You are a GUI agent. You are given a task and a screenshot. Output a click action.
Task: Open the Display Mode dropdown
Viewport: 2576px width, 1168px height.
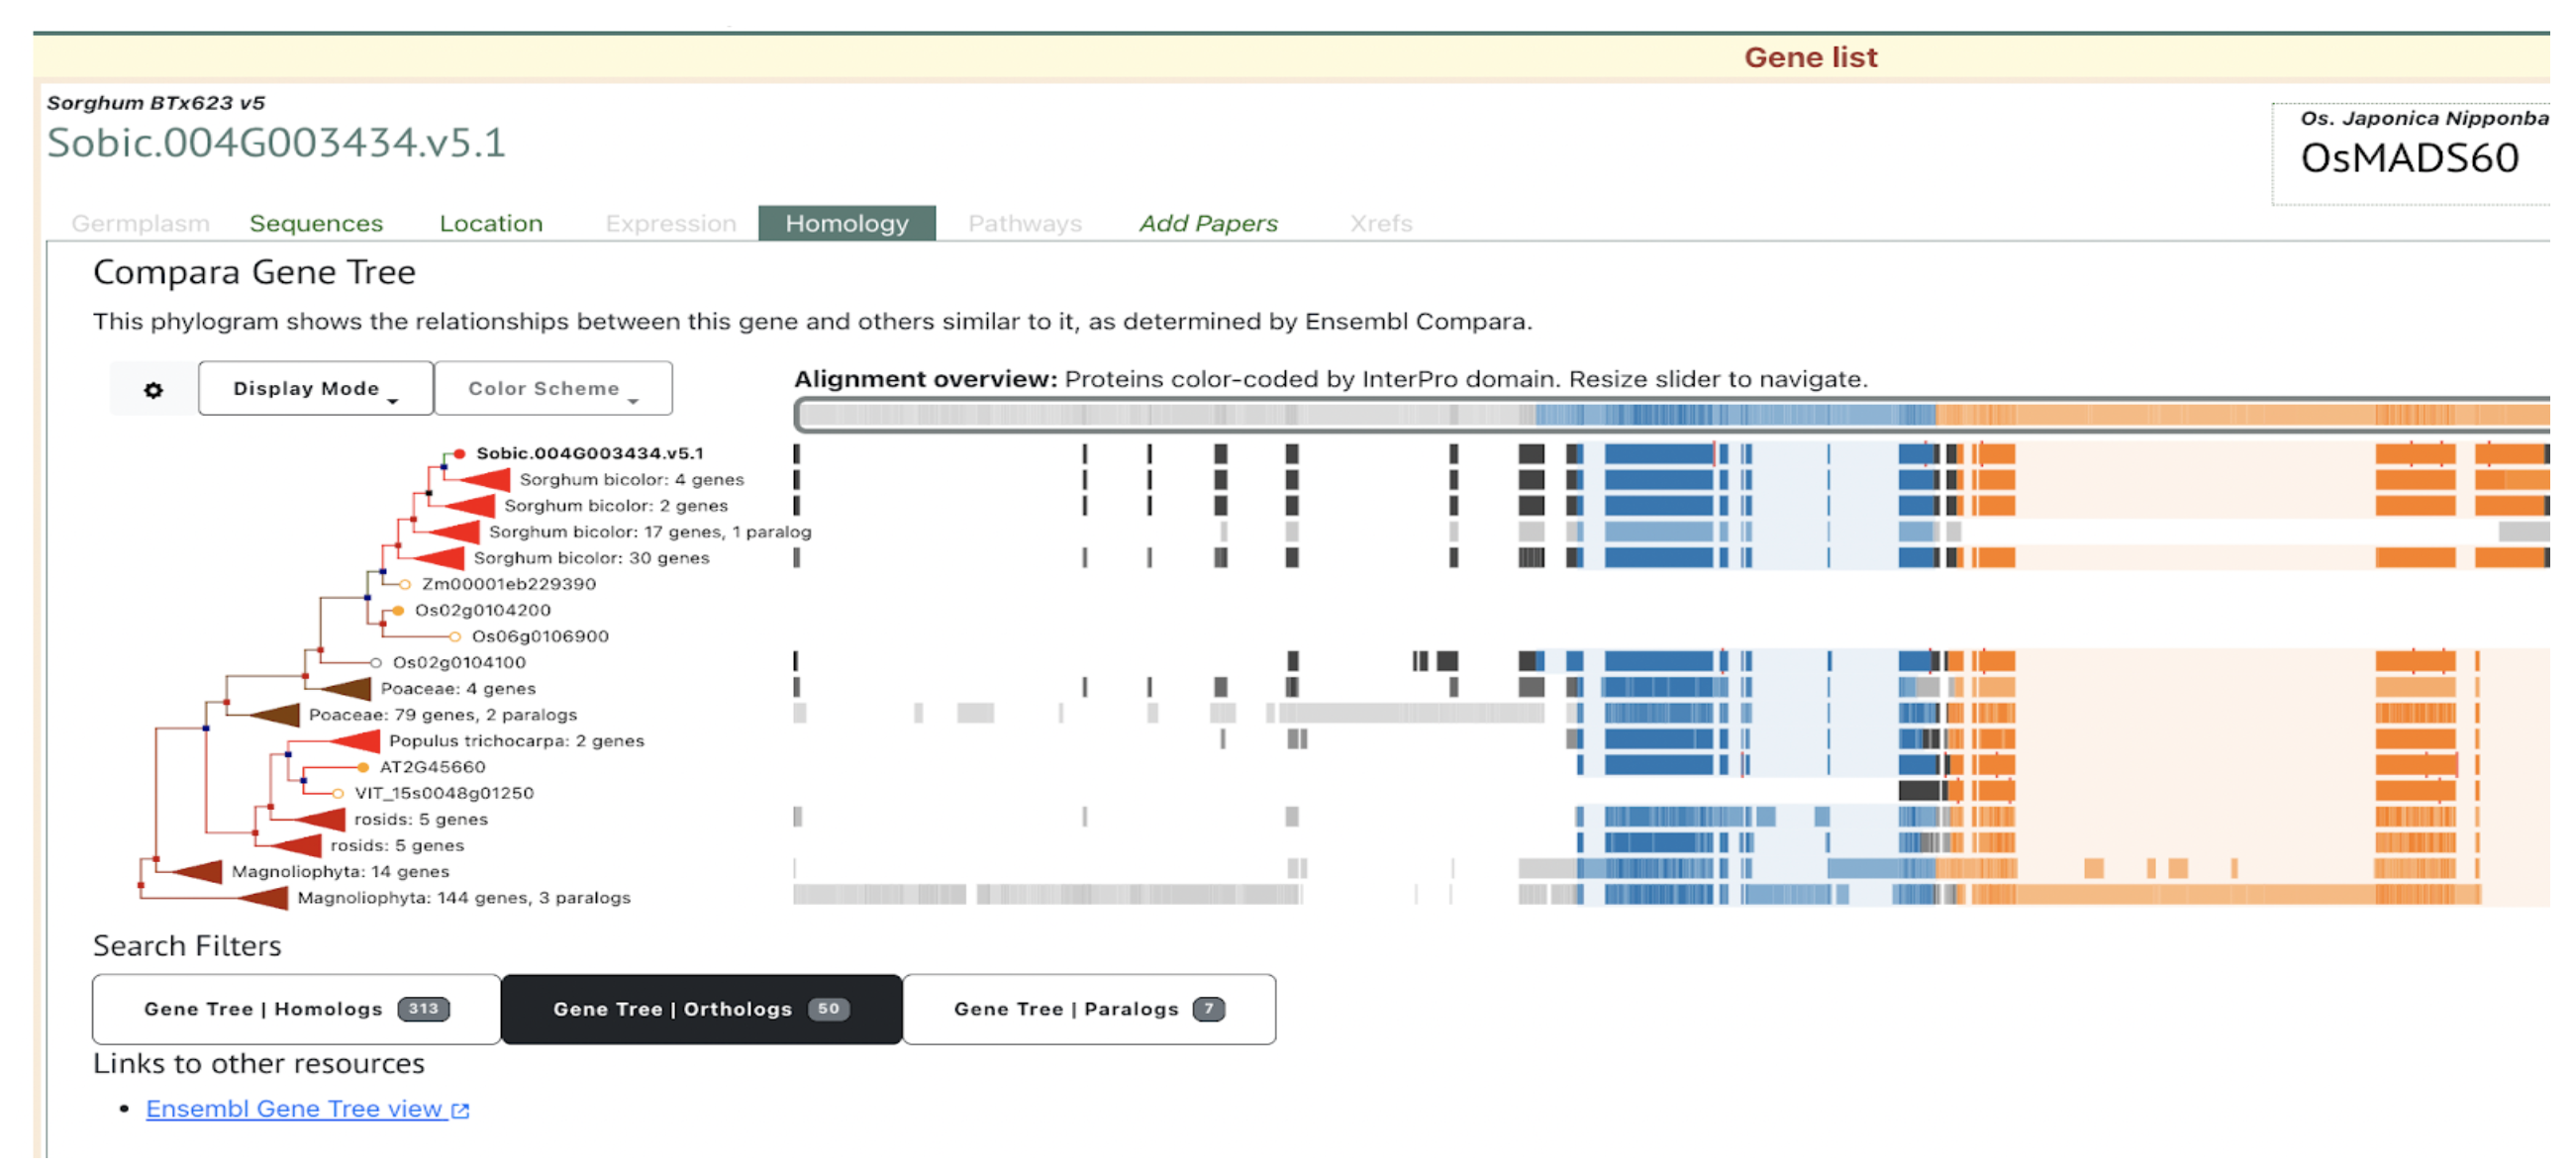click(315, 388)
